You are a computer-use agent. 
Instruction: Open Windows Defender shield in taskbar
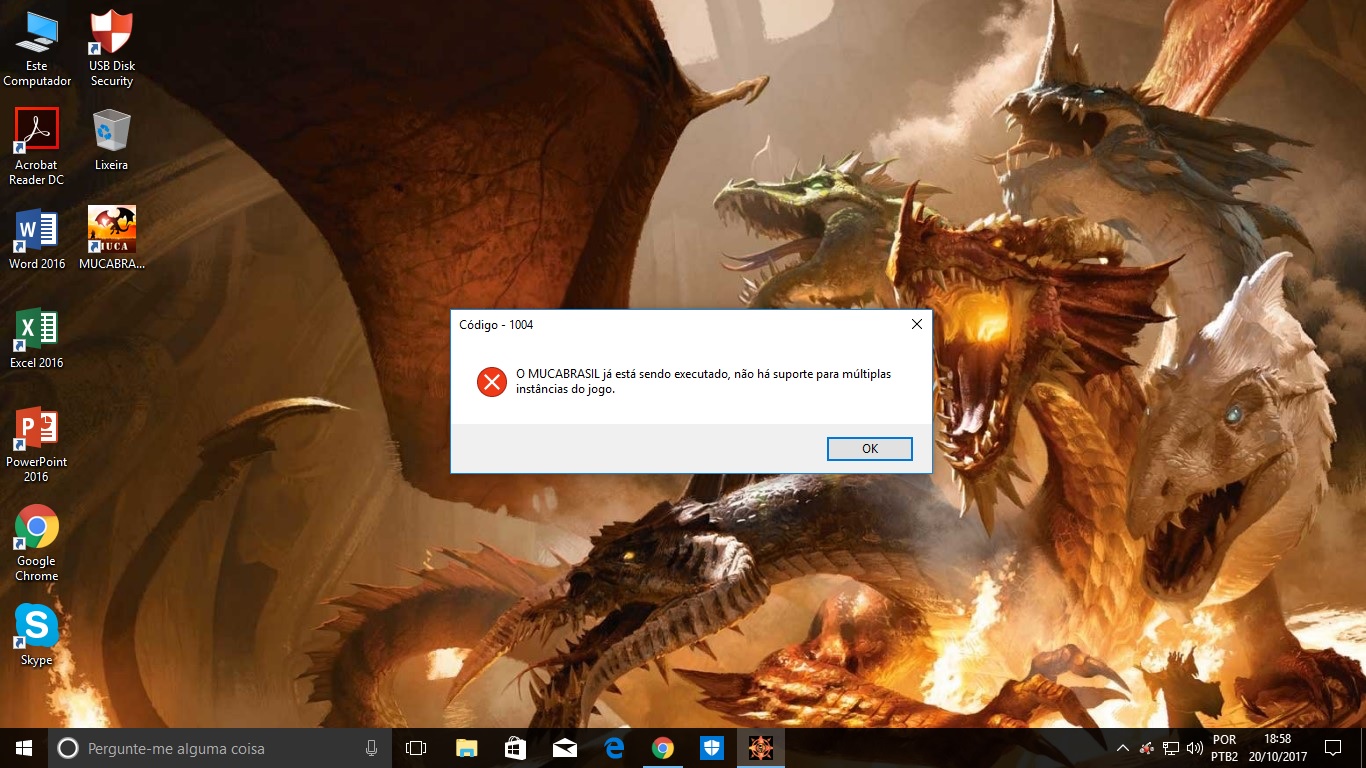pos(711,748)
